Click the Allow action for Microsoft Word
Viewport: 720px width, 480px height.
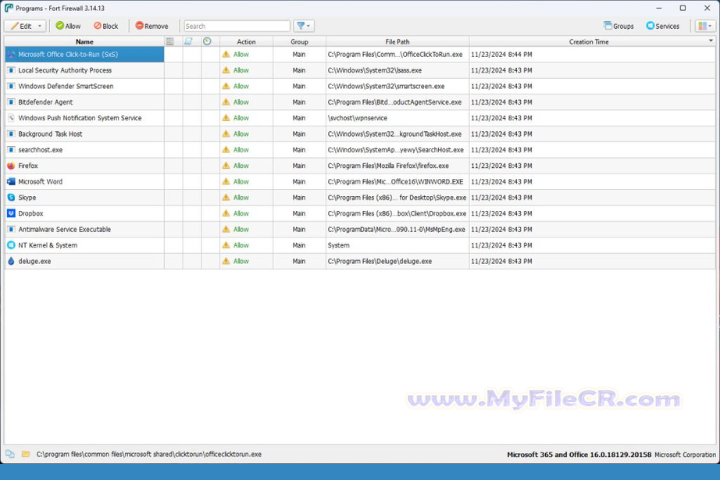tap(241, 182)
